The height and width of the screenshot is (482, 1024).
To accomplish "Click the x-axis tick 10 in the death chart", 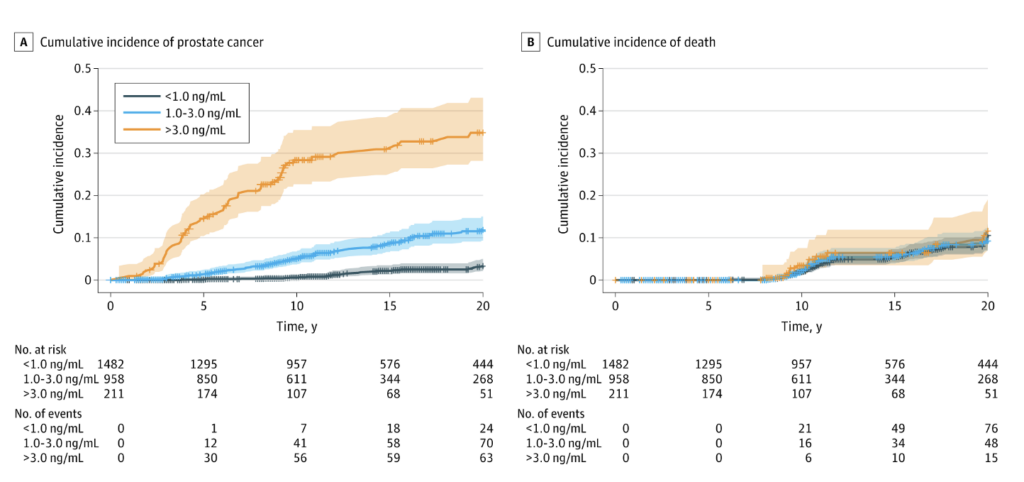I will coord(801,306).
